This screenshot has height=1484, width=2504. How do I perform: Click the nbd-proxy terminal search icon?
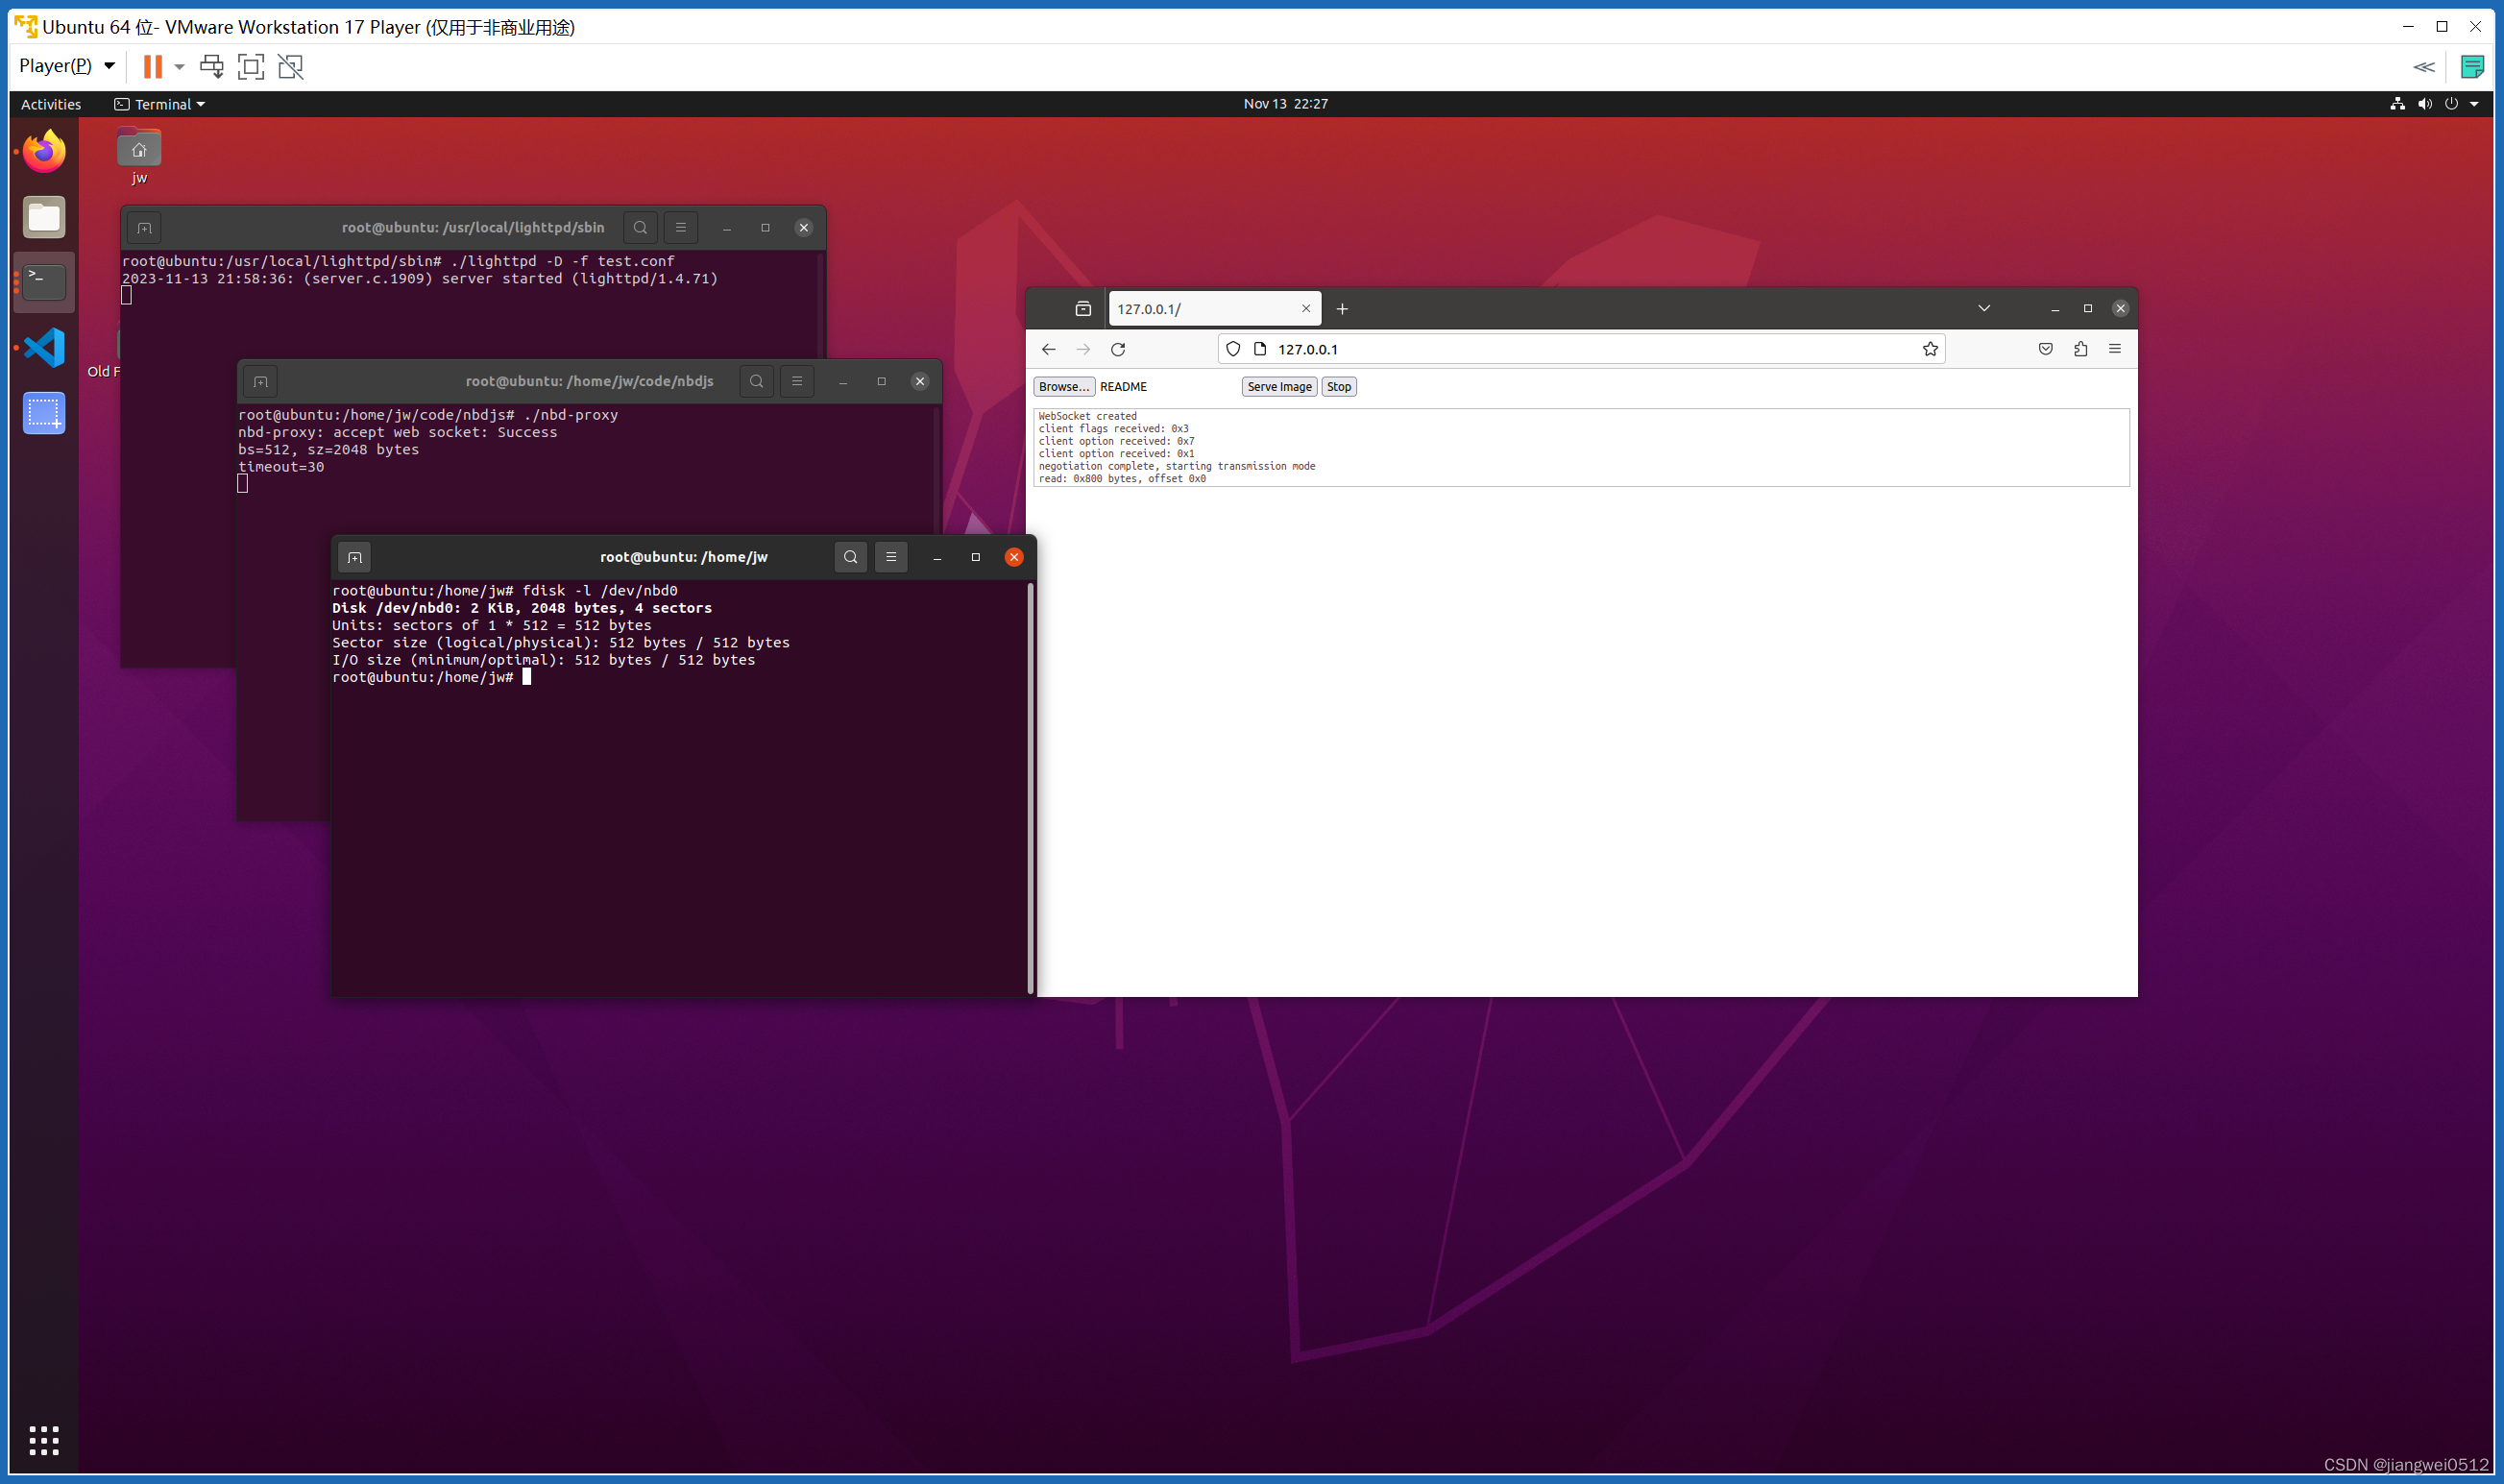point(756,379)
